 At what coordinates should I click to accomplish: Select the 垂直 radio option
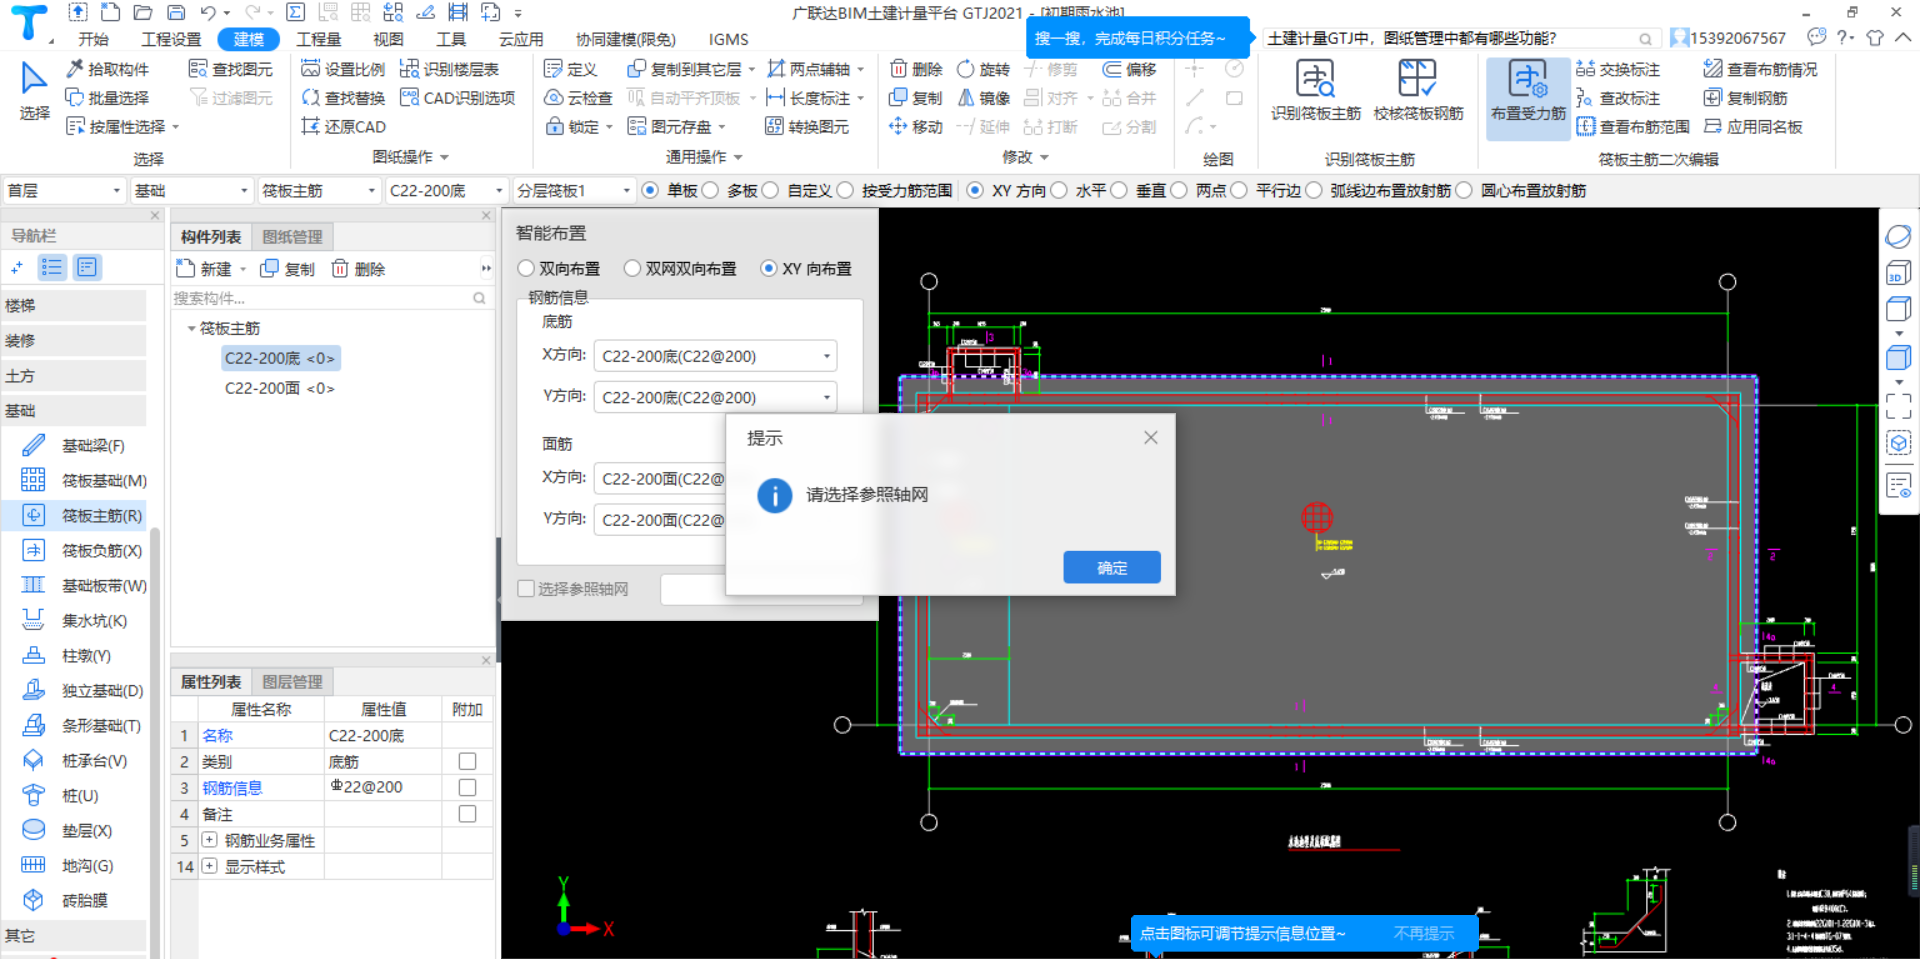point(1119,190)
